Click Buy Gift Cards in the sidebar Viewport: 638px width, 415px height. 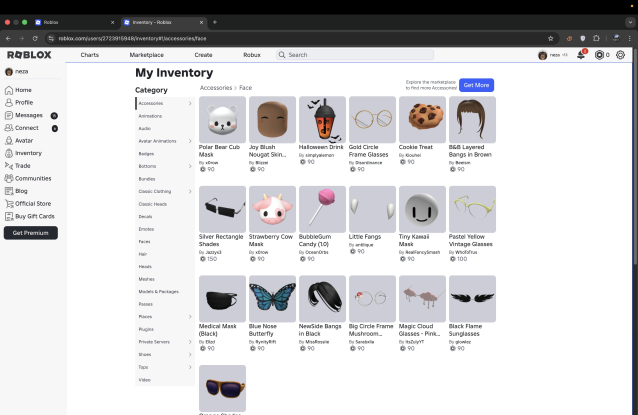[35, 216]
